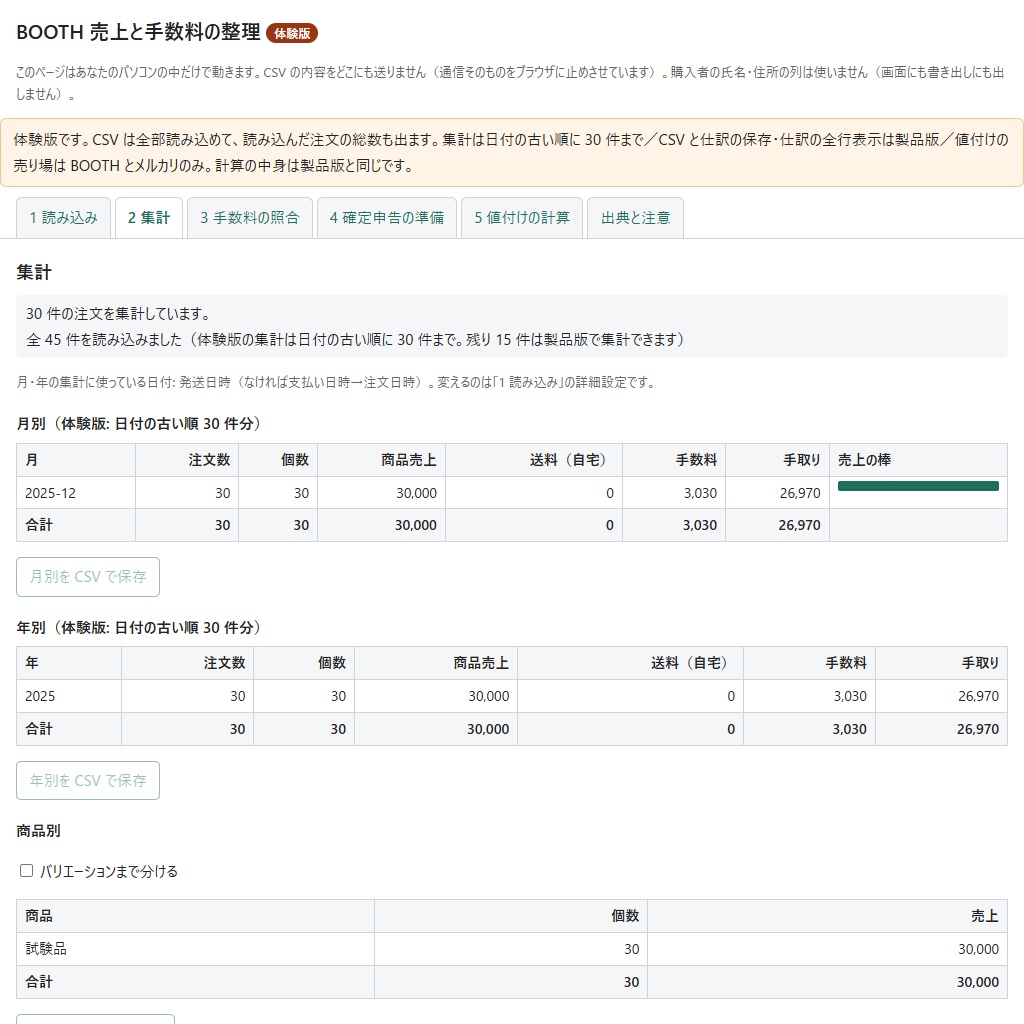Select the 2 集計 tab
Viewport: 1024px width, 1024px height.
149,217
